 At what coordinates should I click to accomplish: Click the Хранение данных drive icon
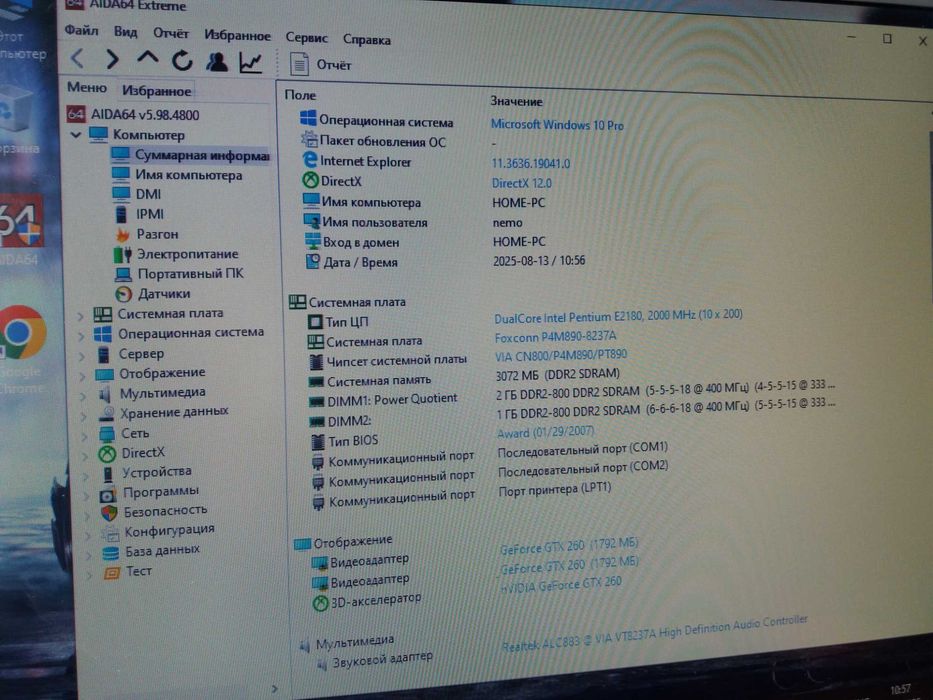point(107,414)
